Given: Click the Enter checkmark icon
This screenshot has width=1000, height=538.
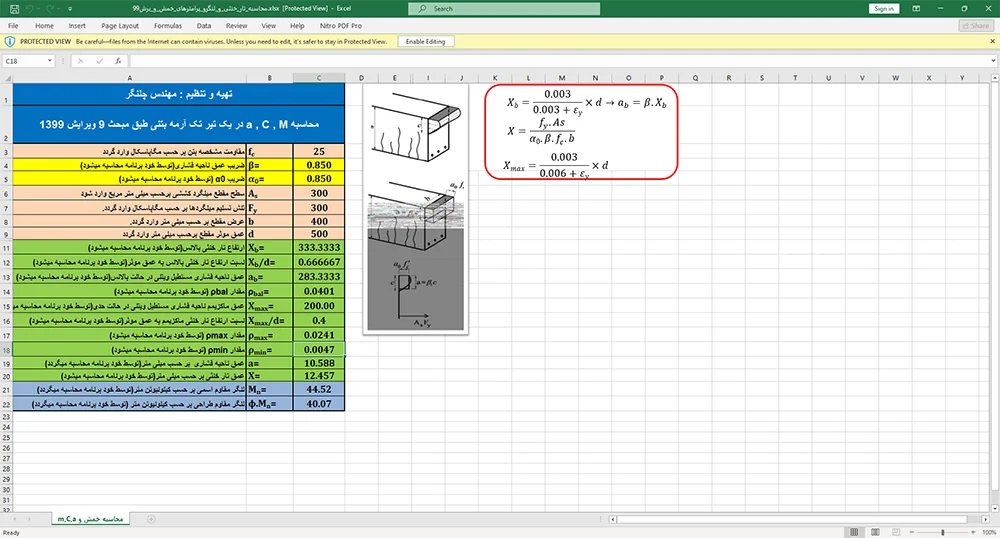Looking at the screenshot, I should 99,61.
